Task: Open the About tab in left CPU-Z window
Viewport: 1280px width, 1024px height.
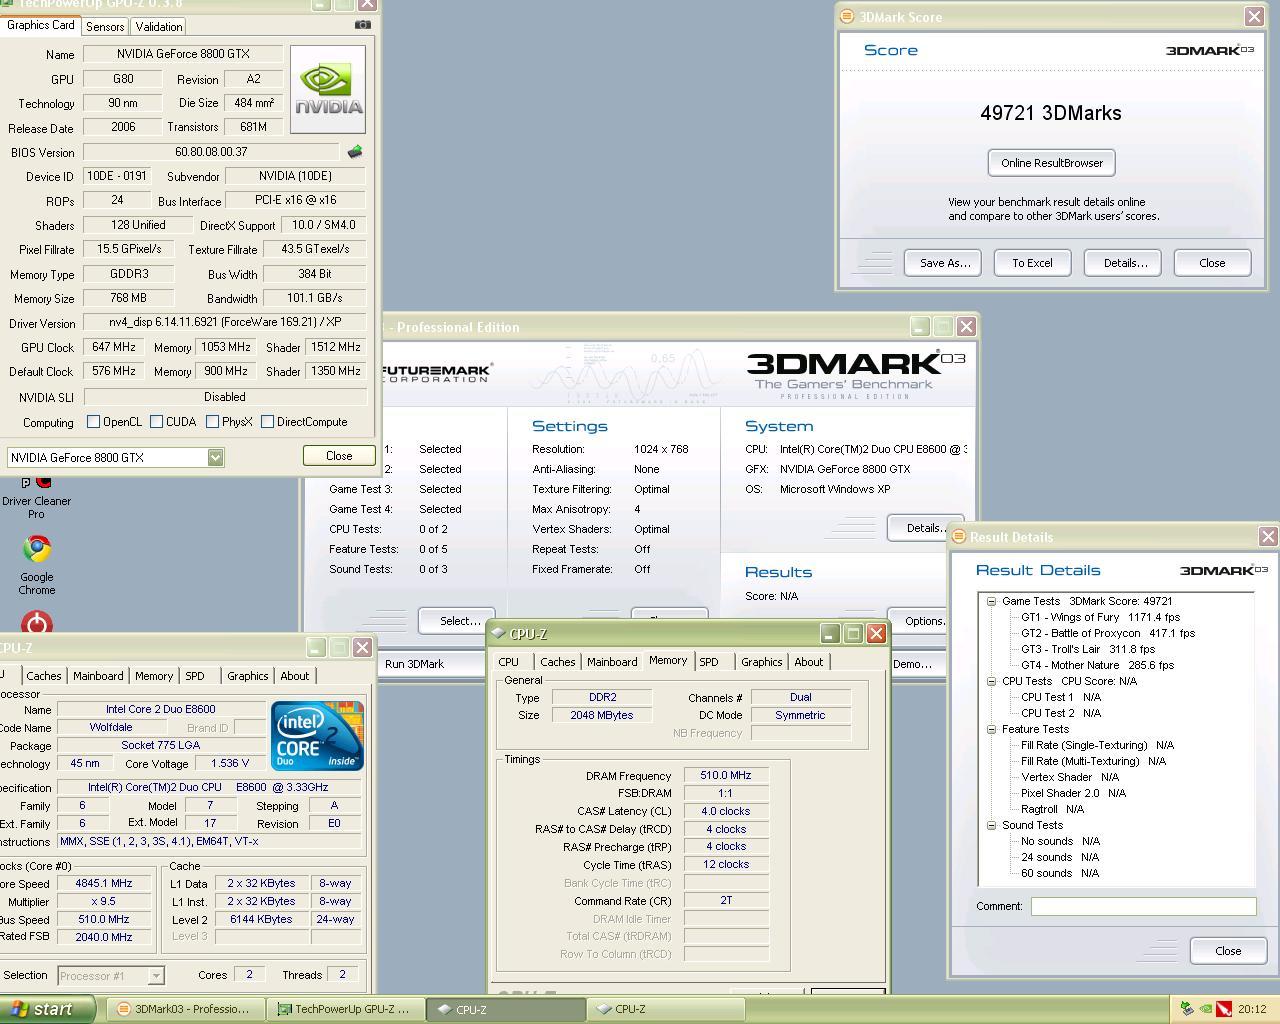Action: pos(294,676)
